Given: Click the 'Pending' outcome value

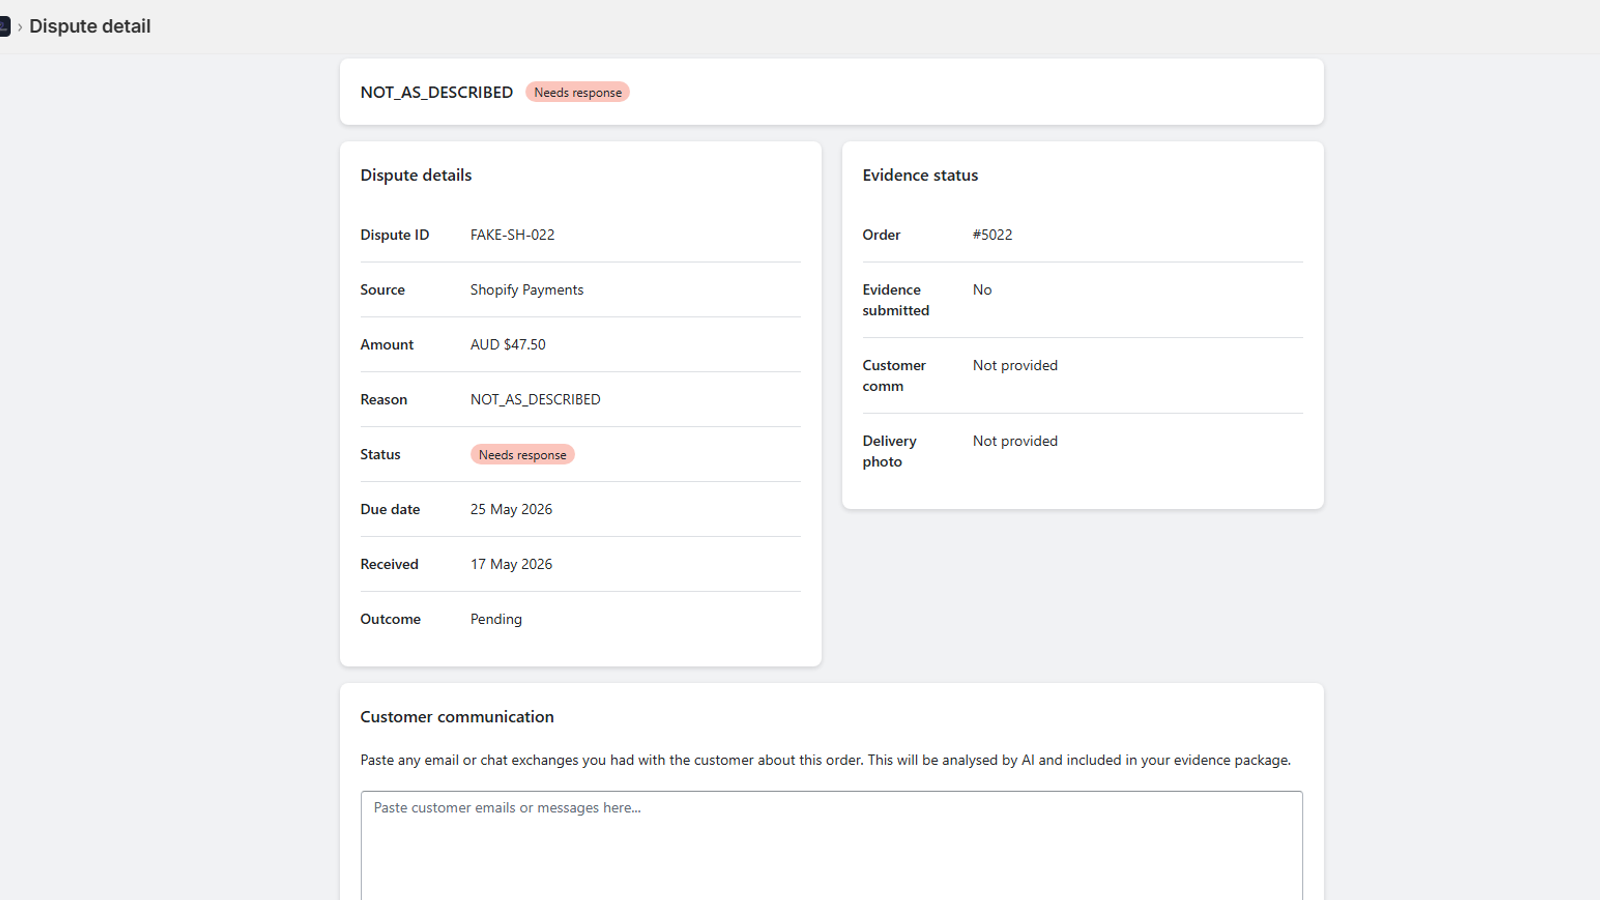Looking at the screenshot, I should pyautogui.click(x=496, y=620).
